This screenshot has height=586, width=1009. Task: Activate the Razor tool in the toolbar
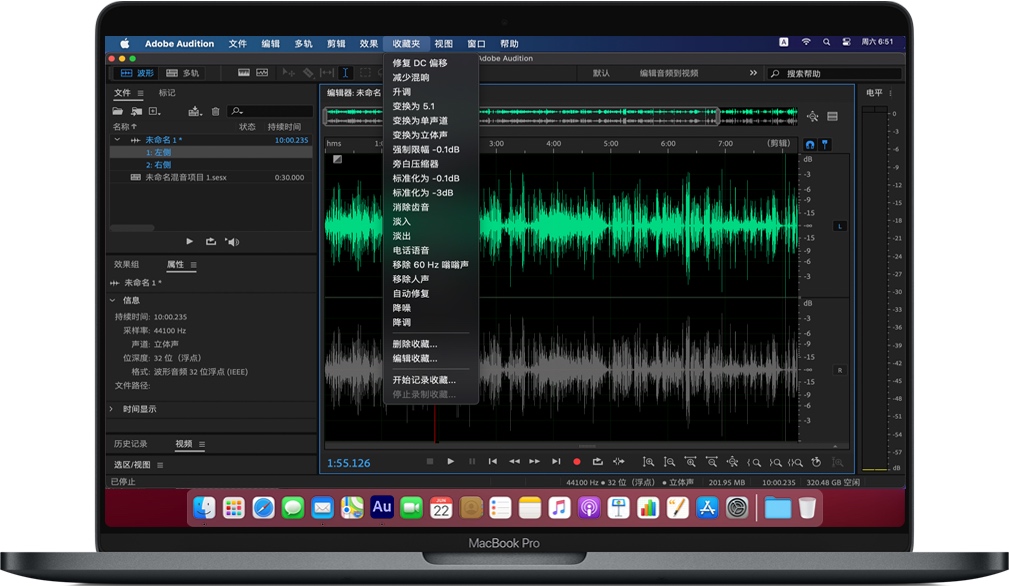pos(309,71)
